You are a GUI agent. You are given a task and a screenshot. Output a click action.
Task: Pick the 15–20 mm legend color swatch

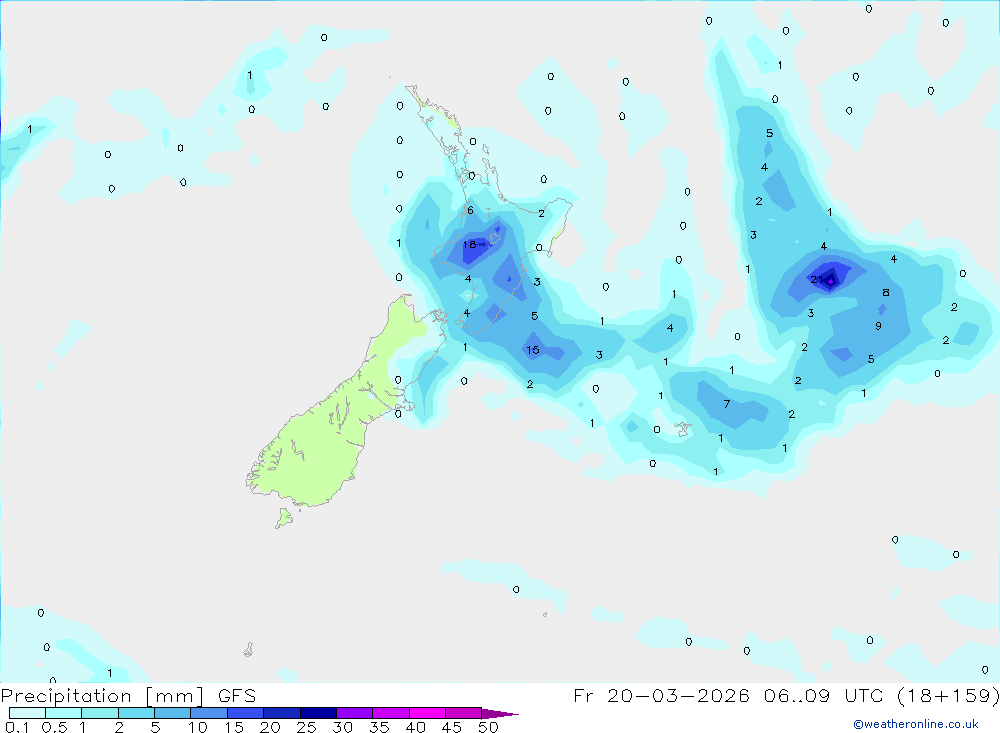click(x=246, y=713)
